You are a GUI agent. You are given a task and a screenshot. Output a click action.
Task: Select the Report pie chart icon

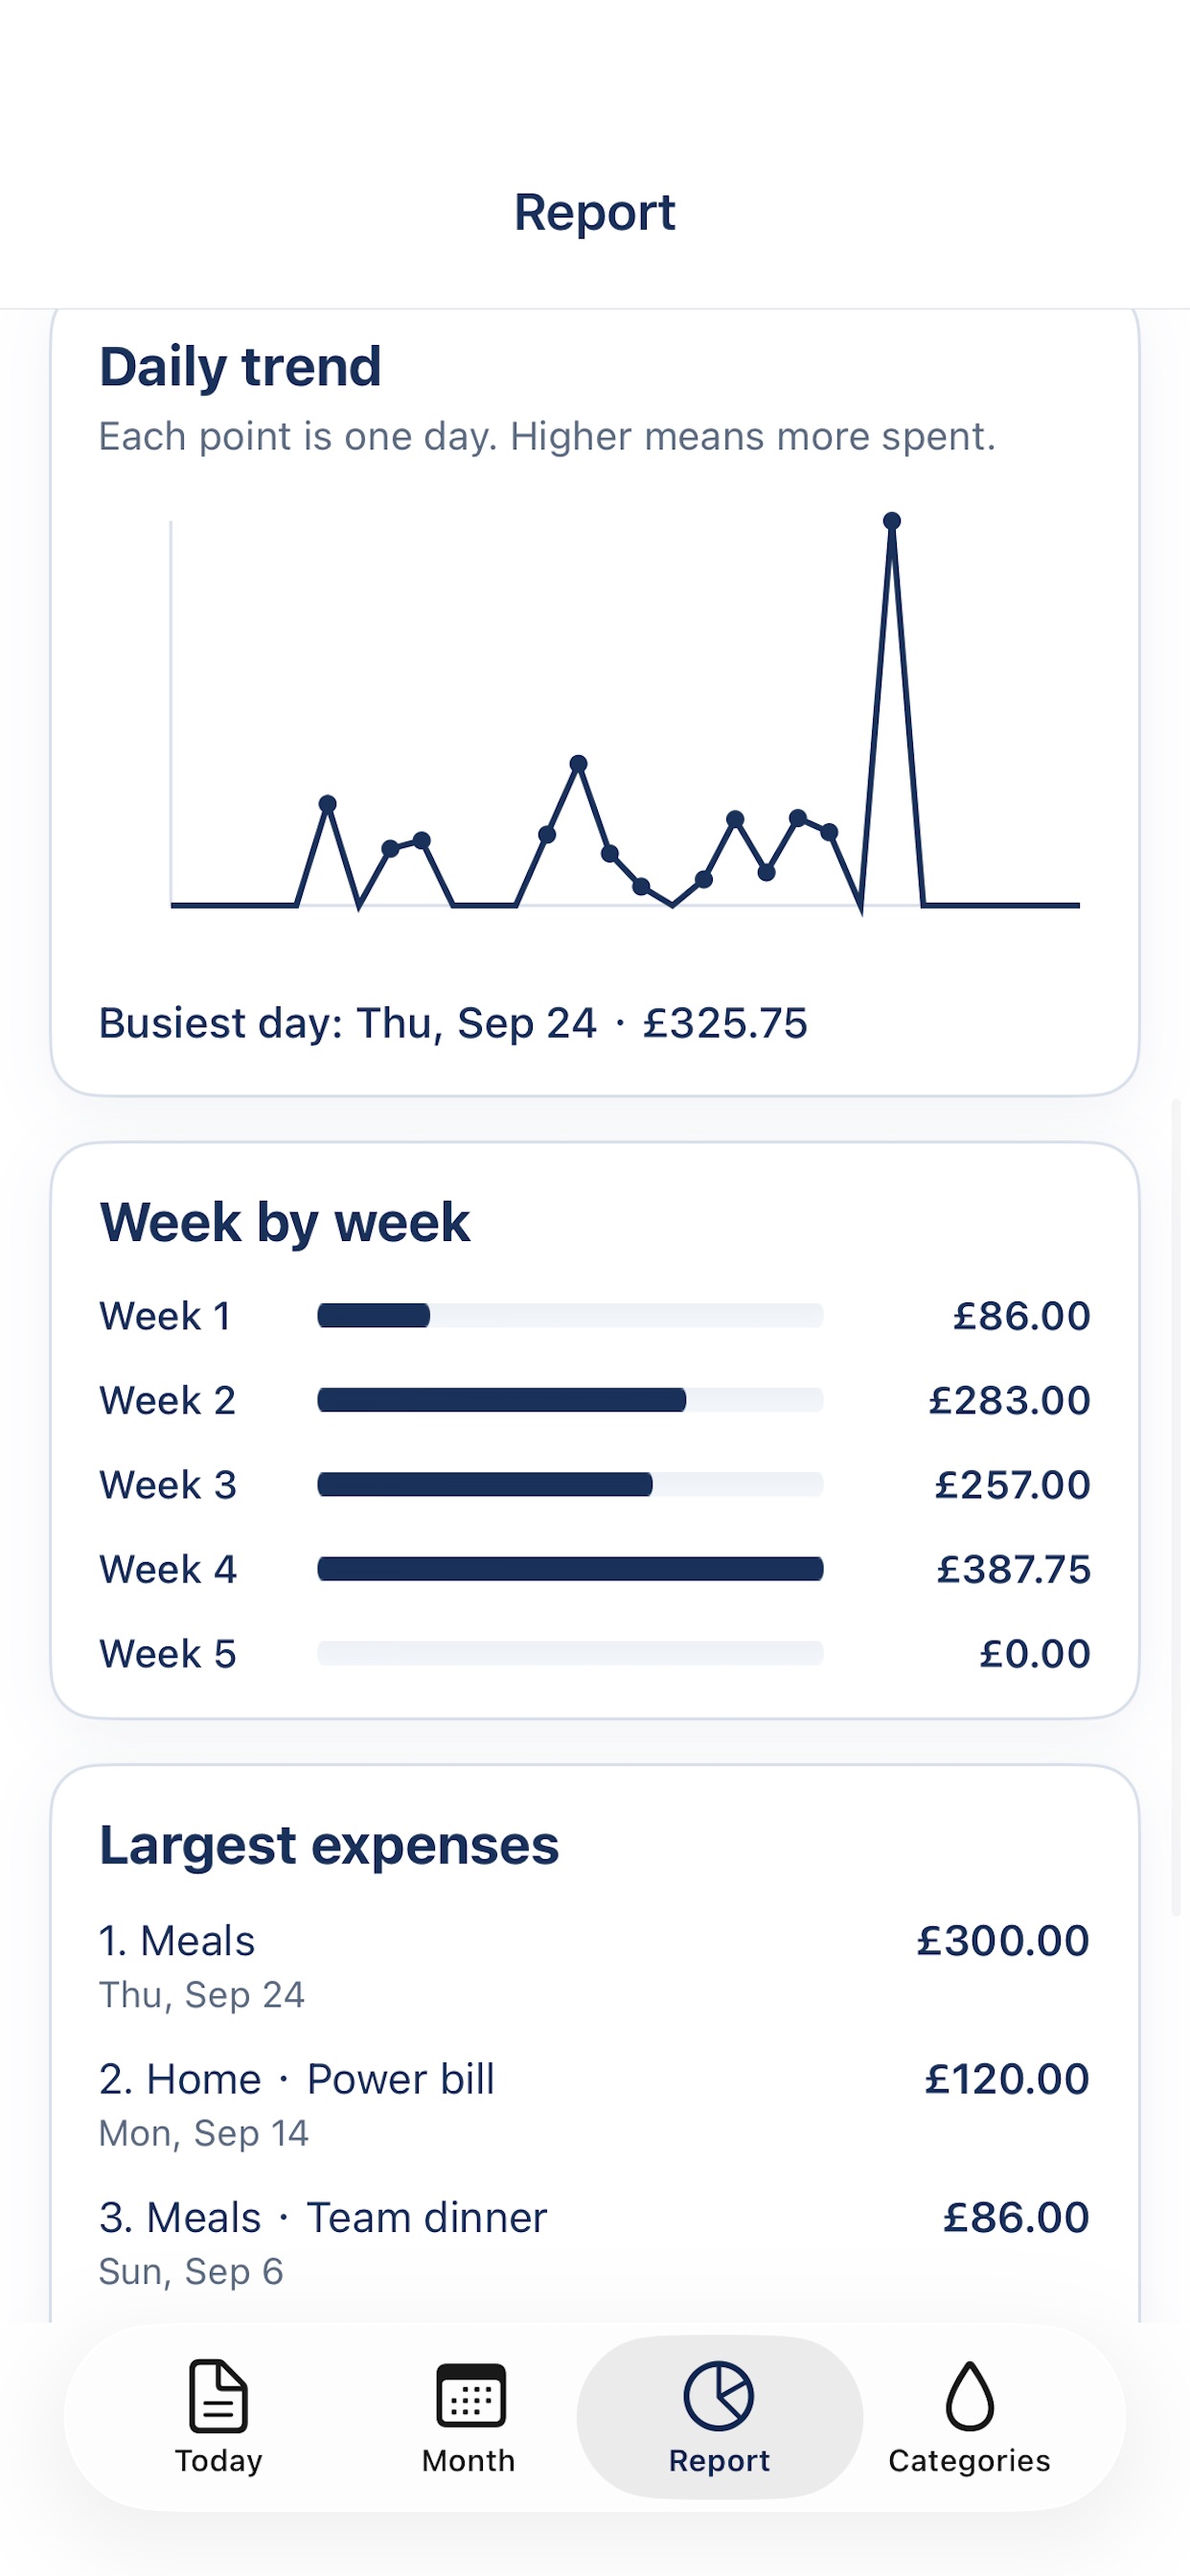coord(718,2395)
